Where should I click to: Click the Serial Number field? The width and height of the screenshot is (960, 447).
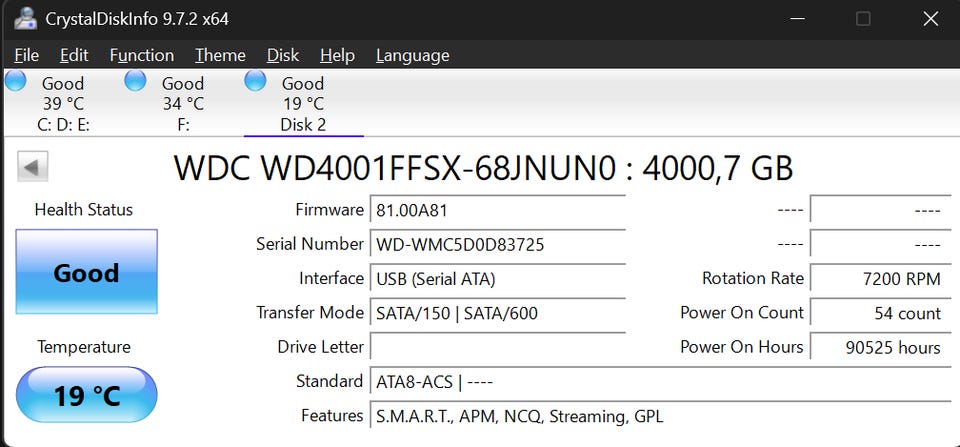pos(497,245)
